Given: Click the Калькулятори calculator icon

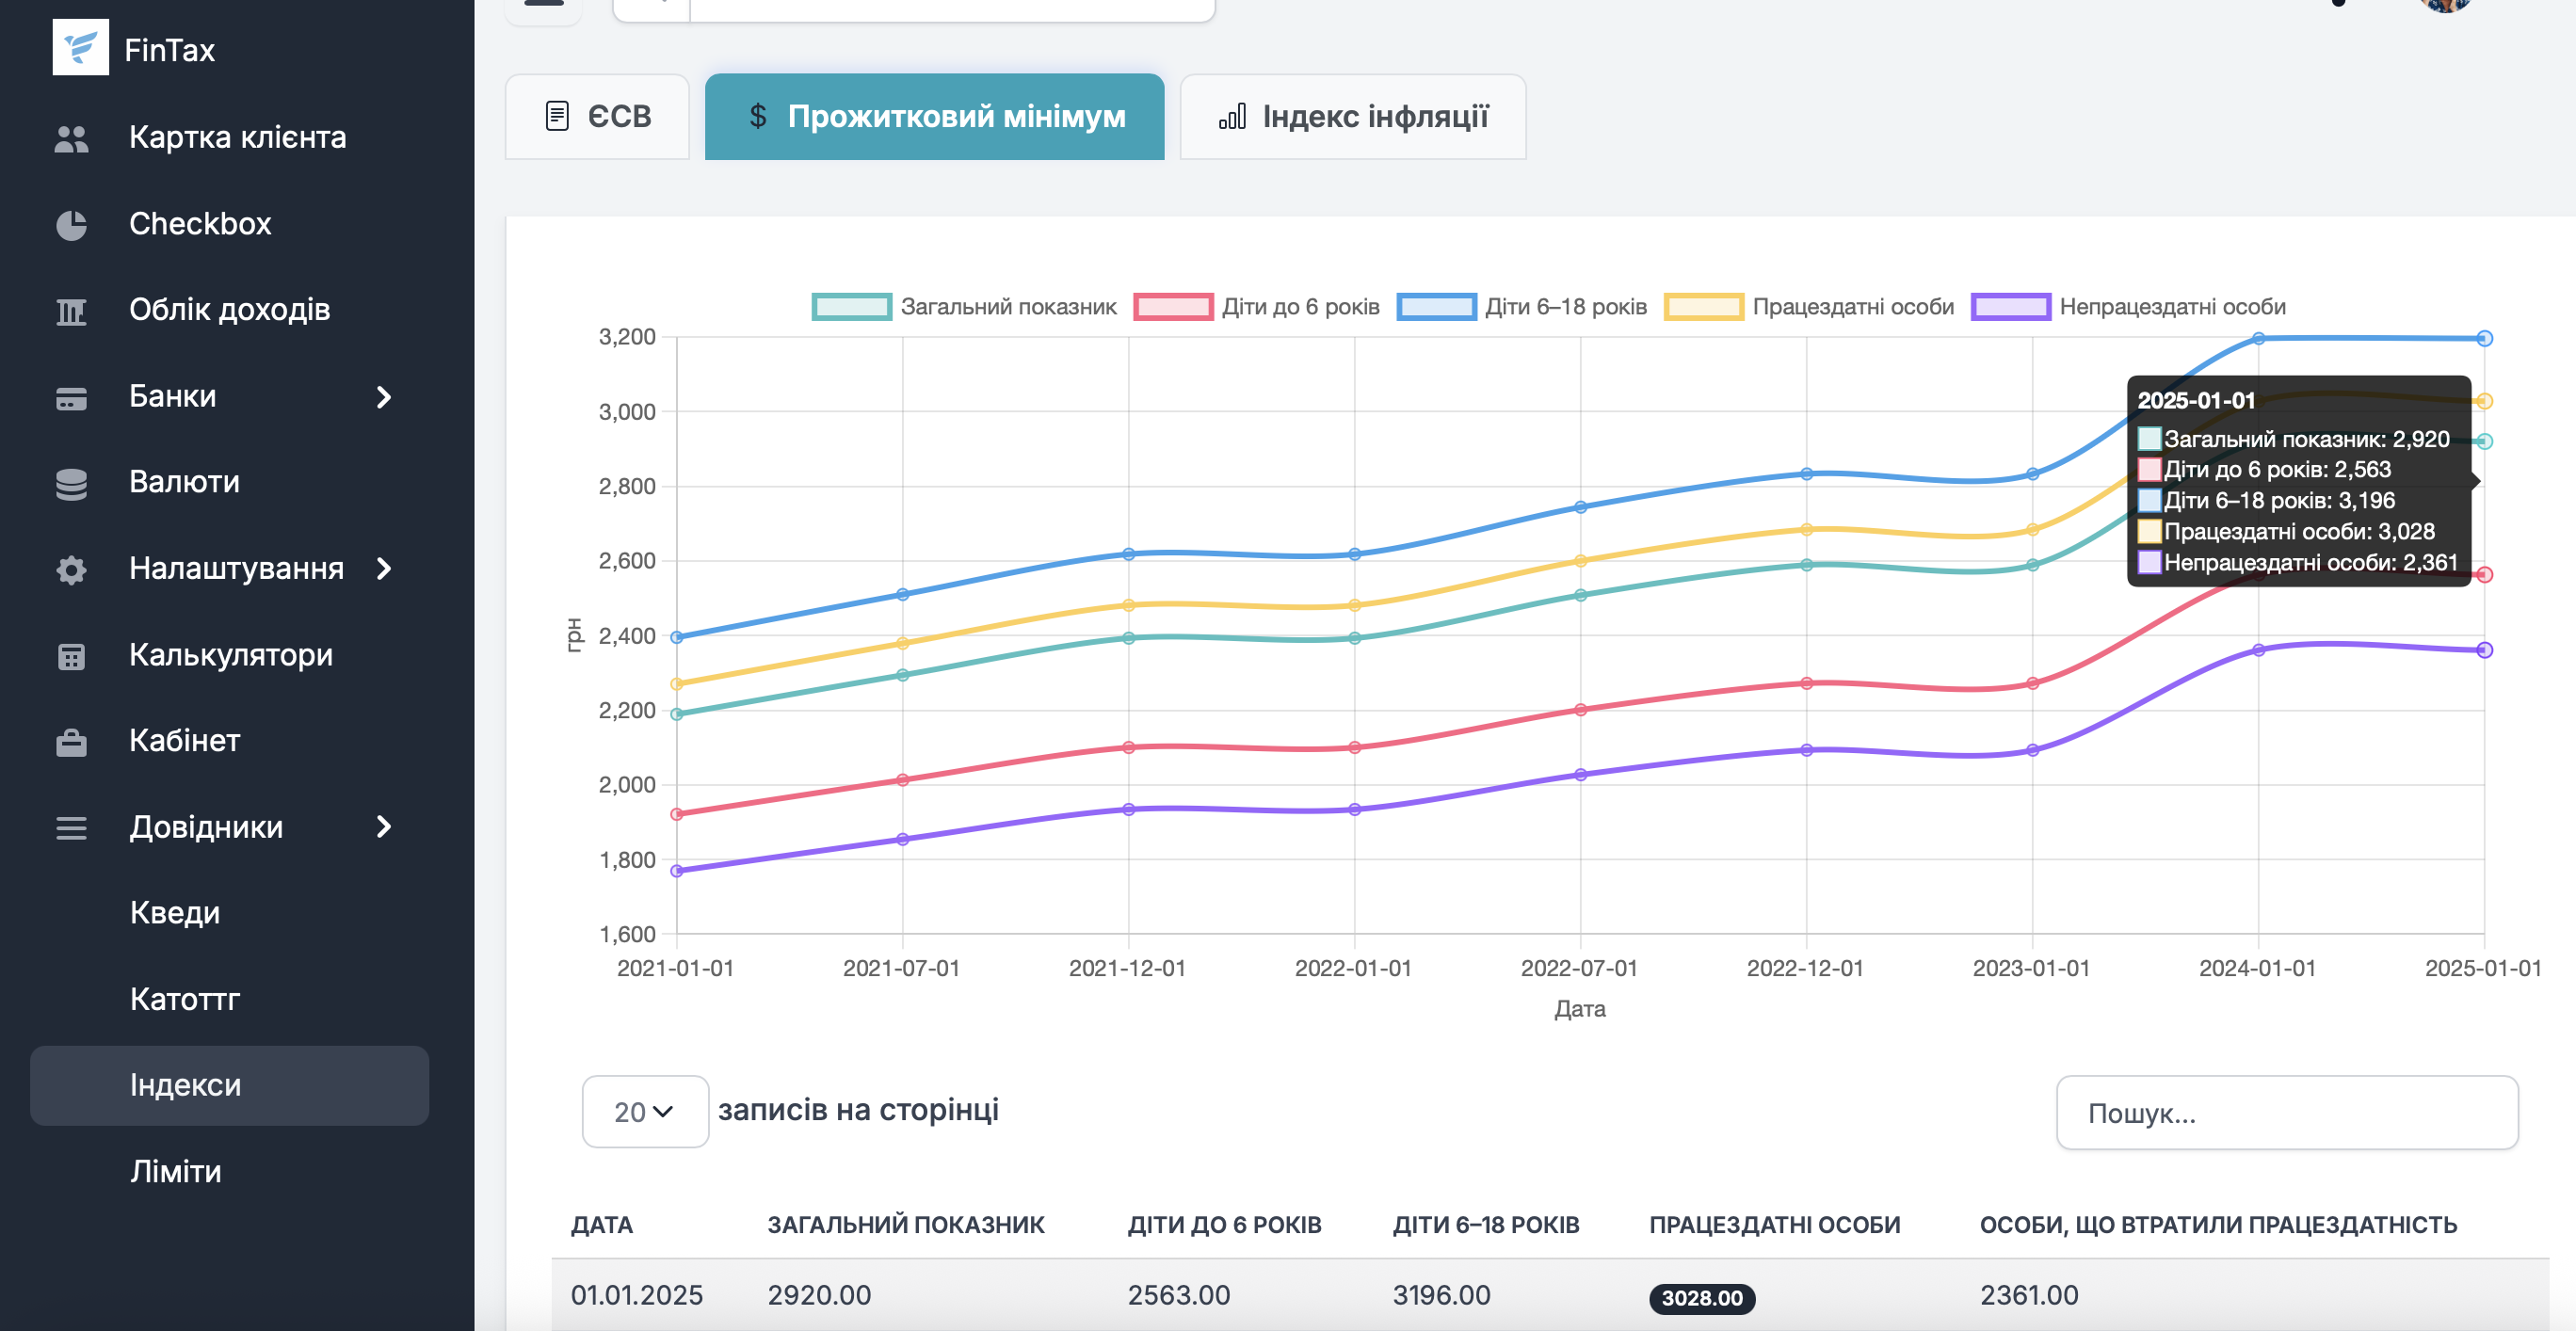Looking at the screenshot, I should pyautogui.click(x=71, y=656).
